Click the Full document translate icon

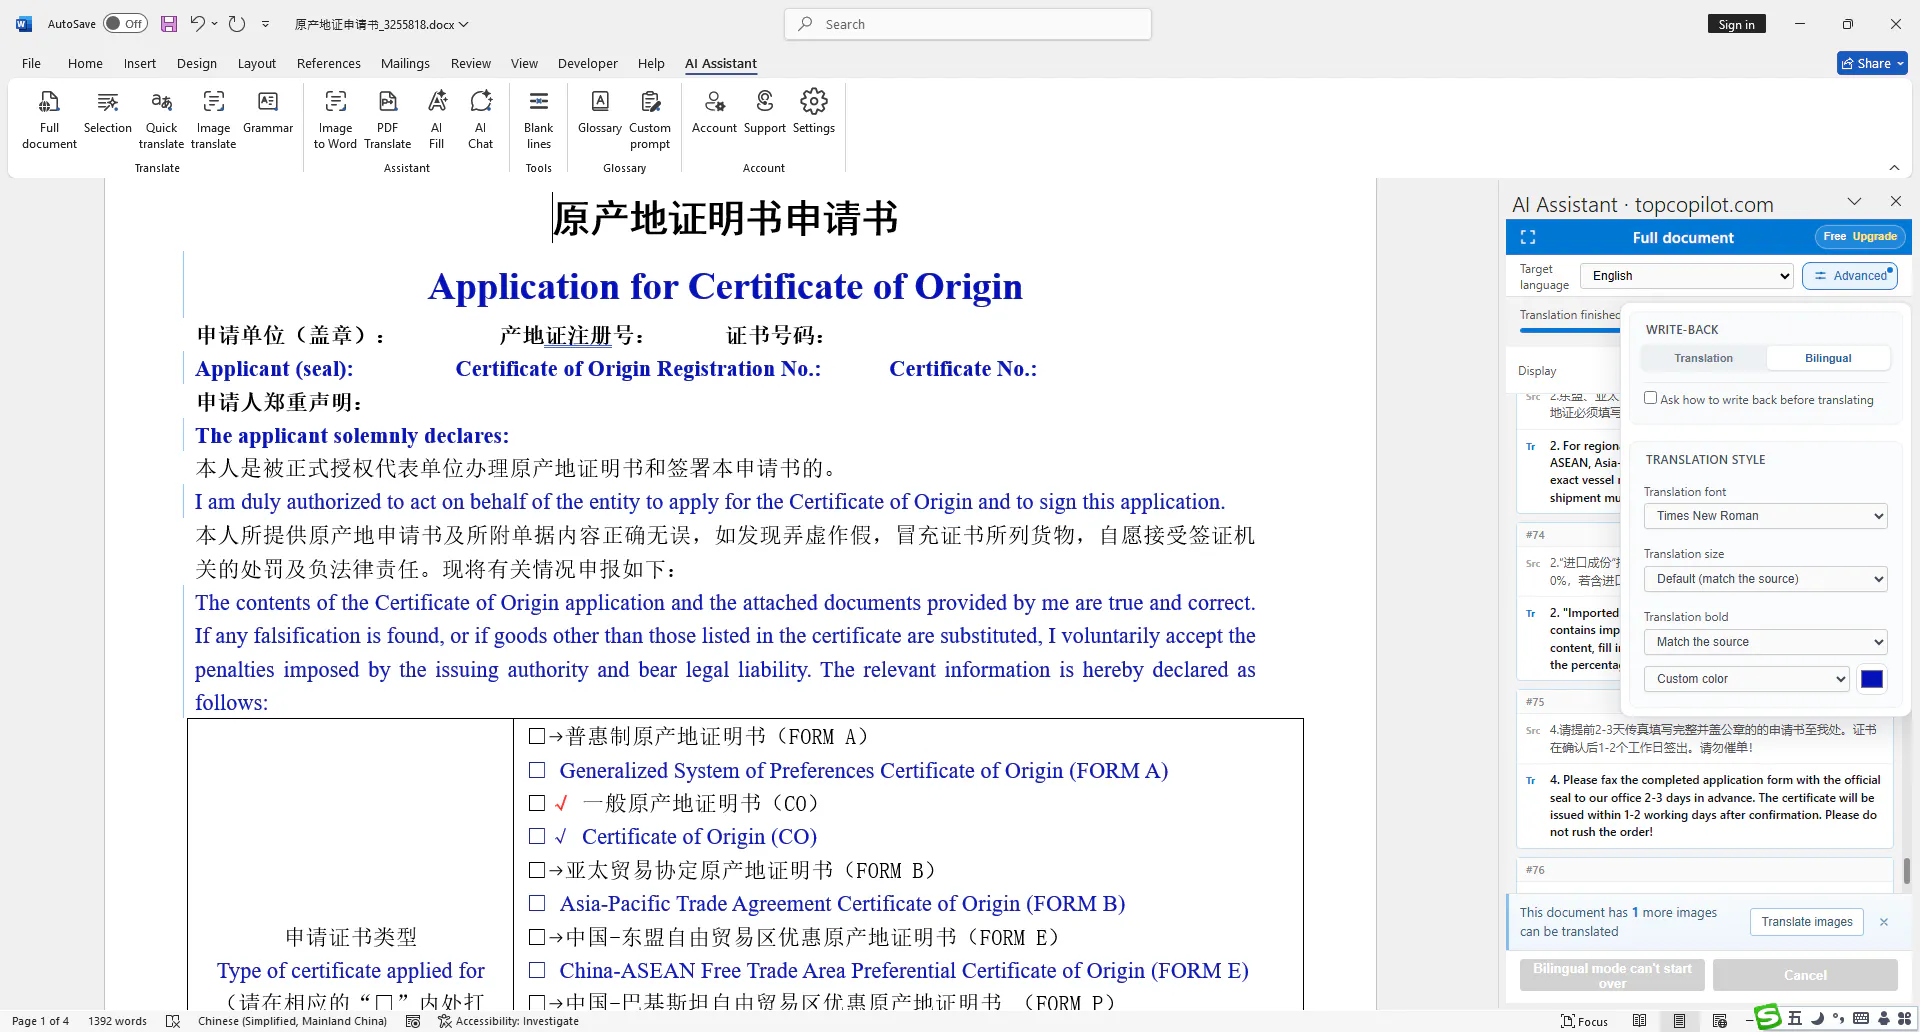(x=49, y=119)
